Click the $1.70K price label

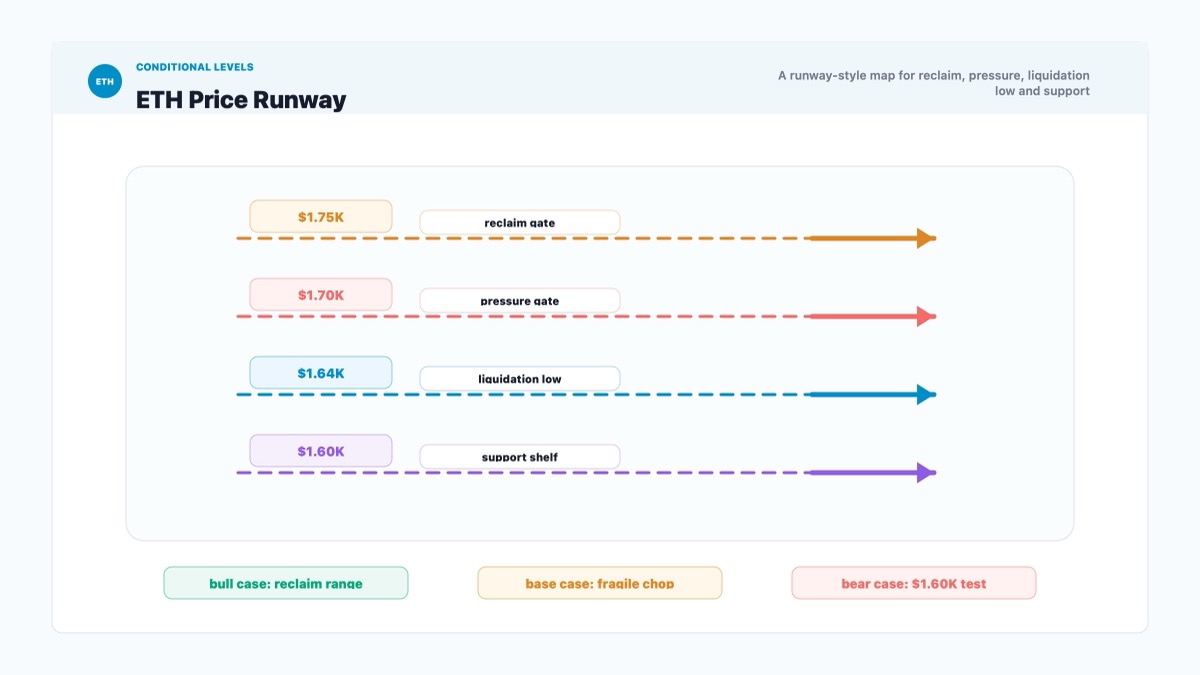point(321,294)
